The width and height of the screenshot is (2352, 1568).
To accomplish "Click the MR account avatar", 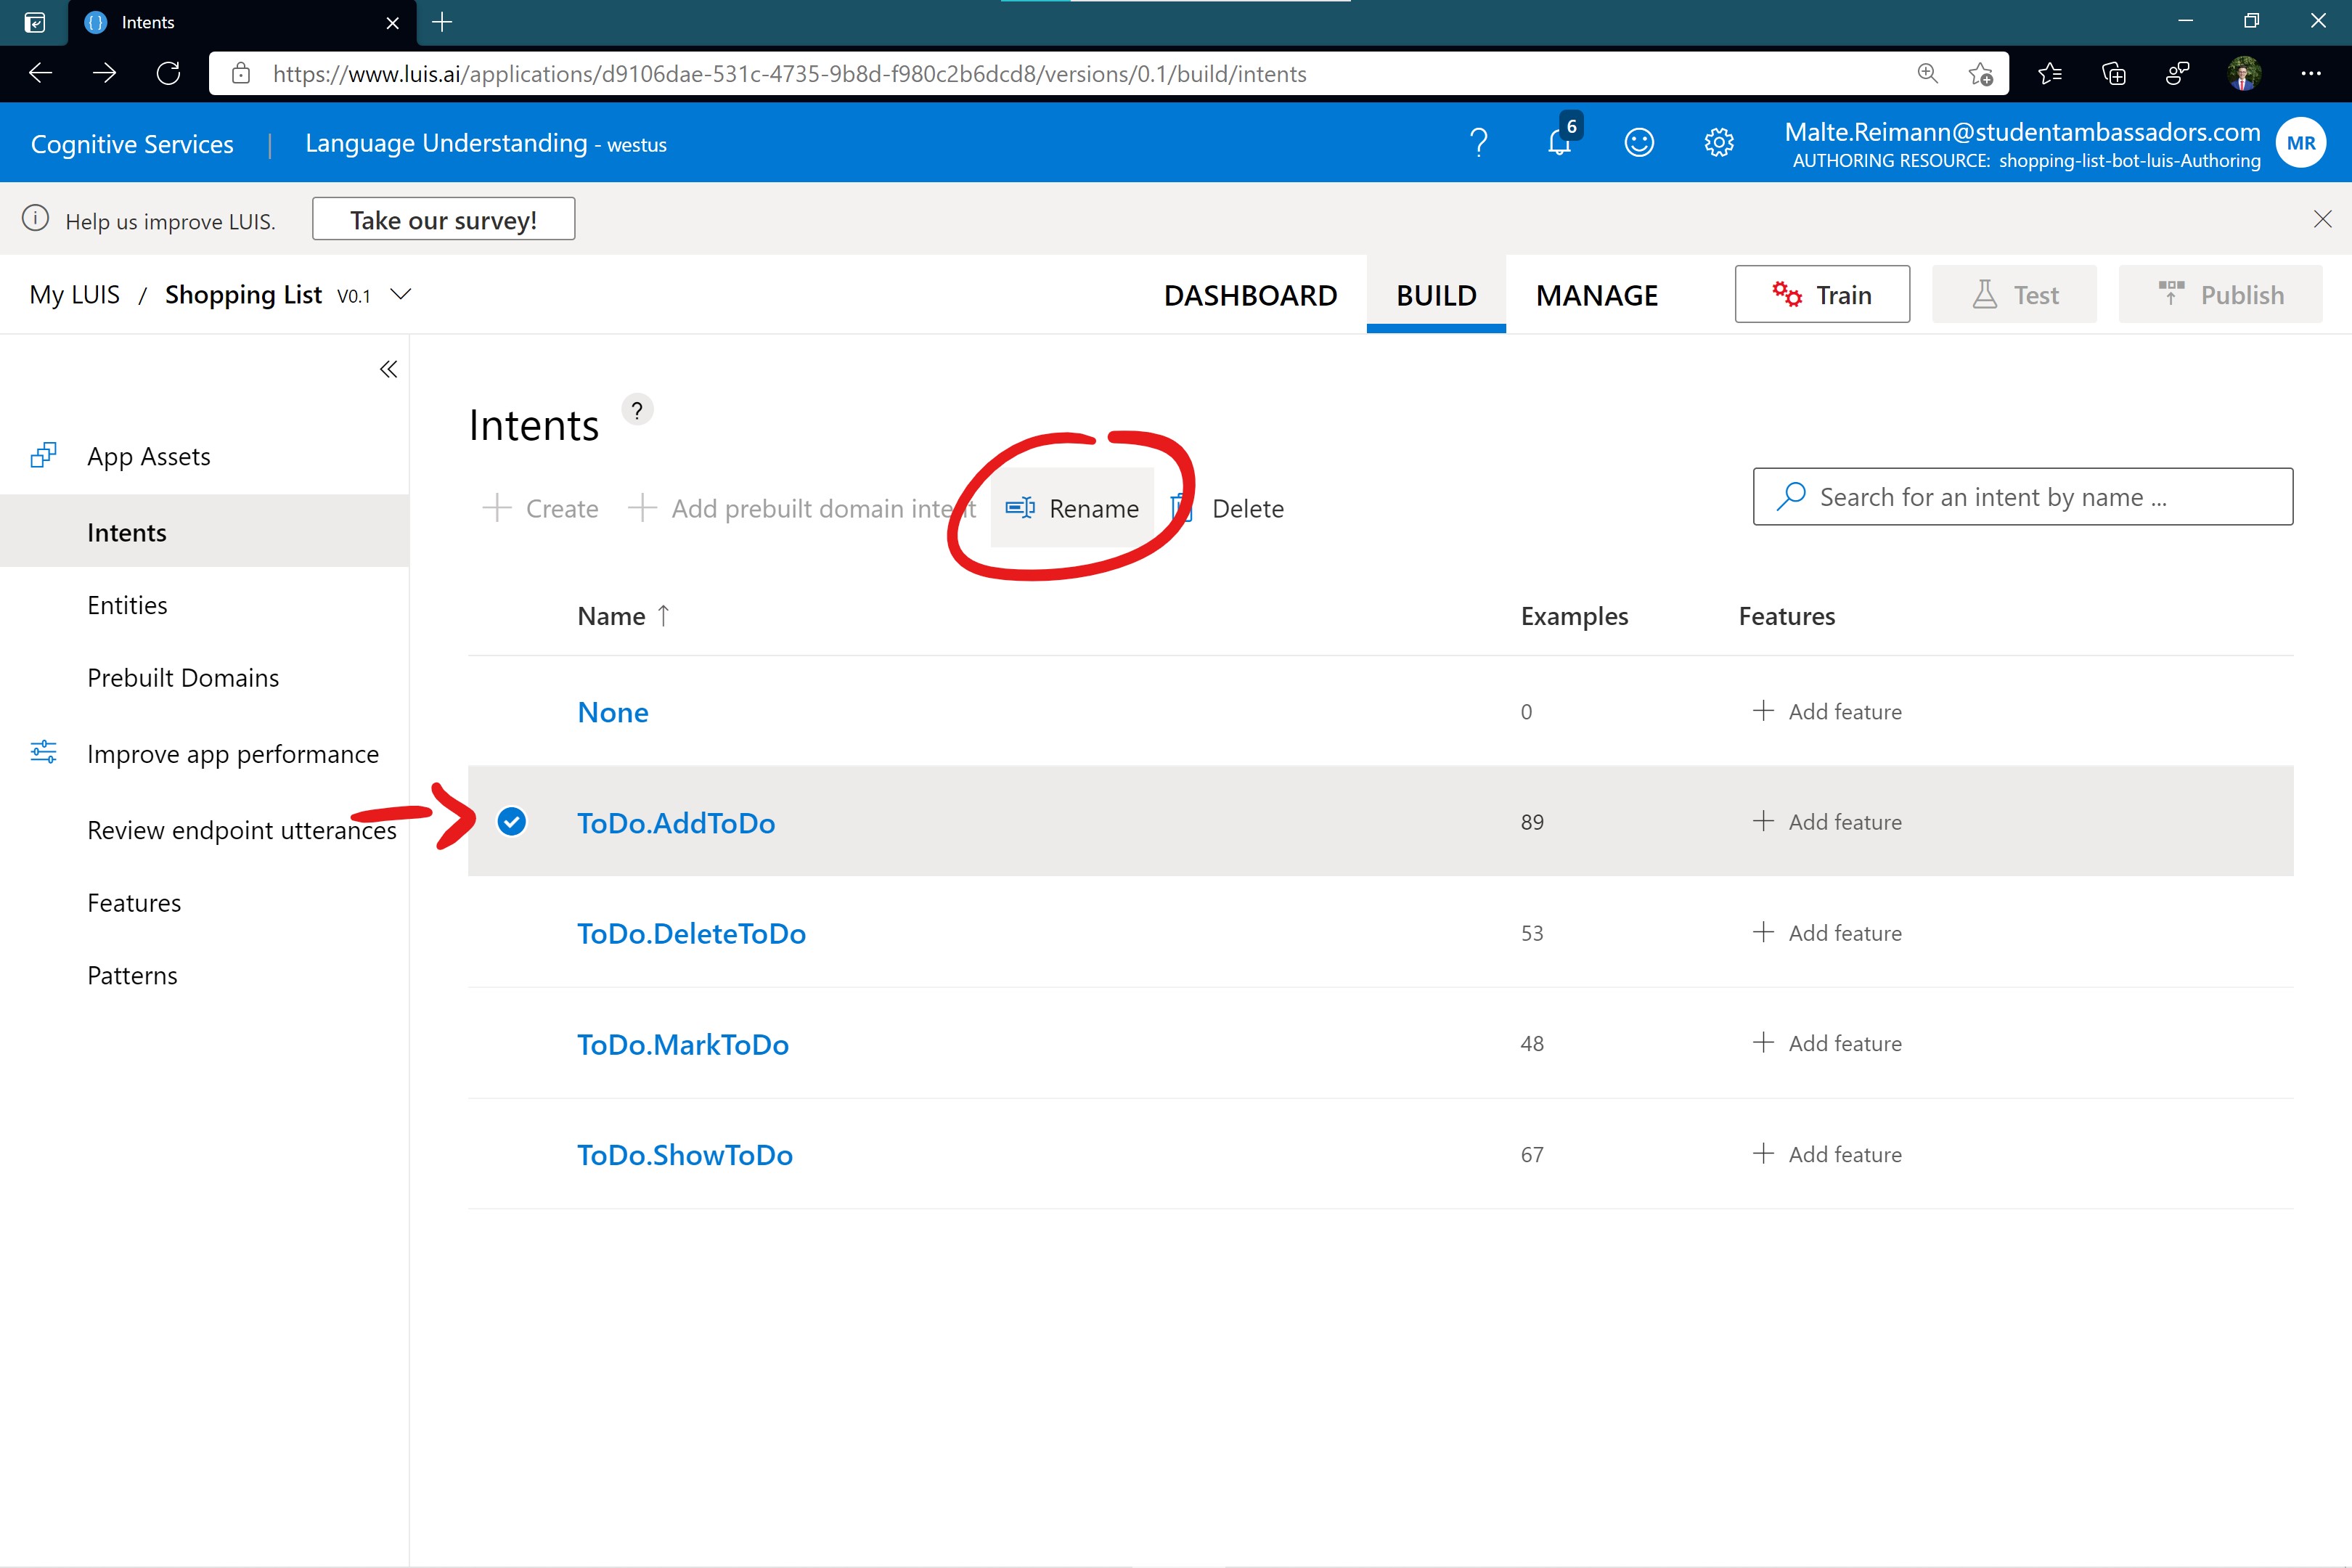I will click(2300, 143).
